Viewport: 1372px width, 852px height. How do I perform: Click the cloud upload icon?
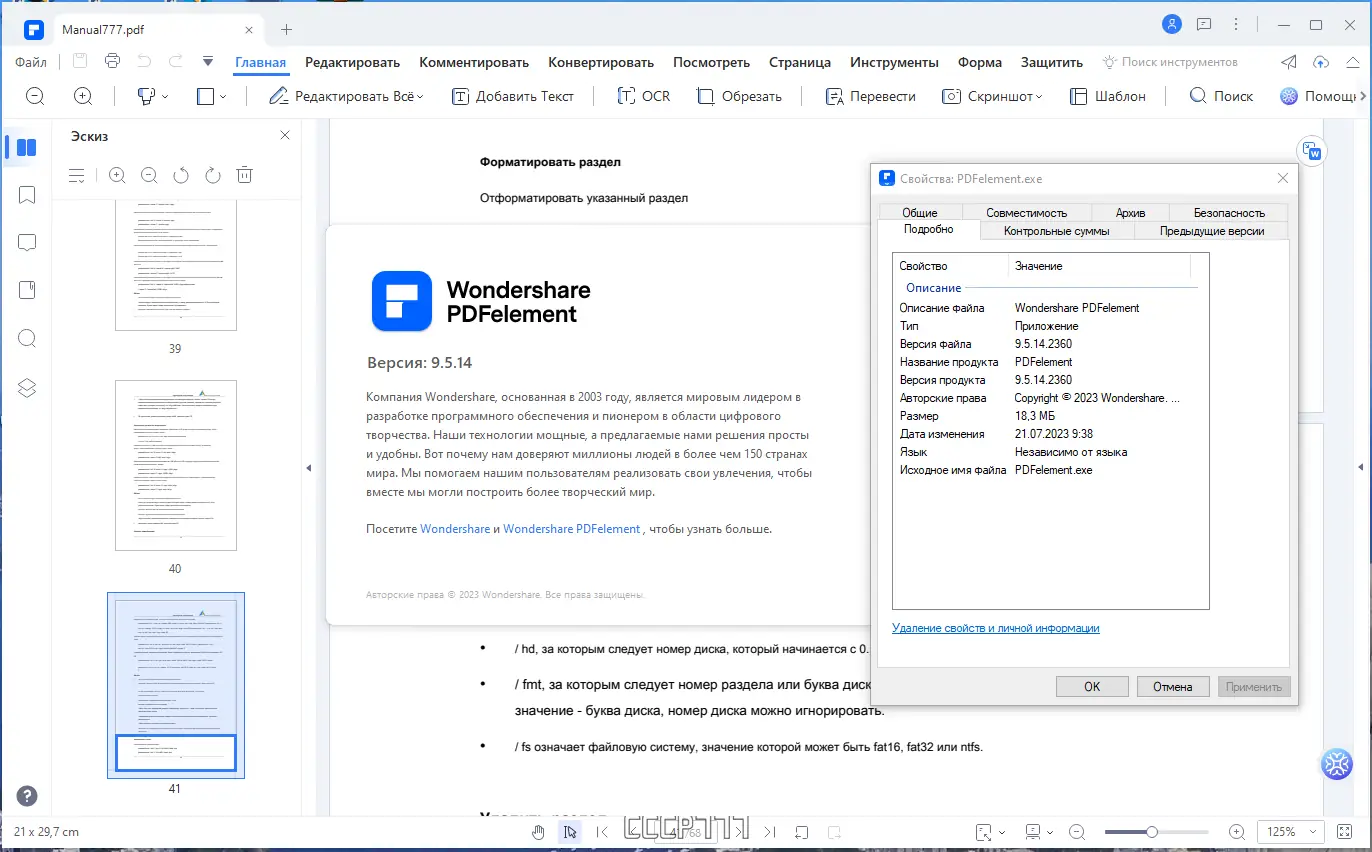pyautogui.click(x=1322, y=62)
